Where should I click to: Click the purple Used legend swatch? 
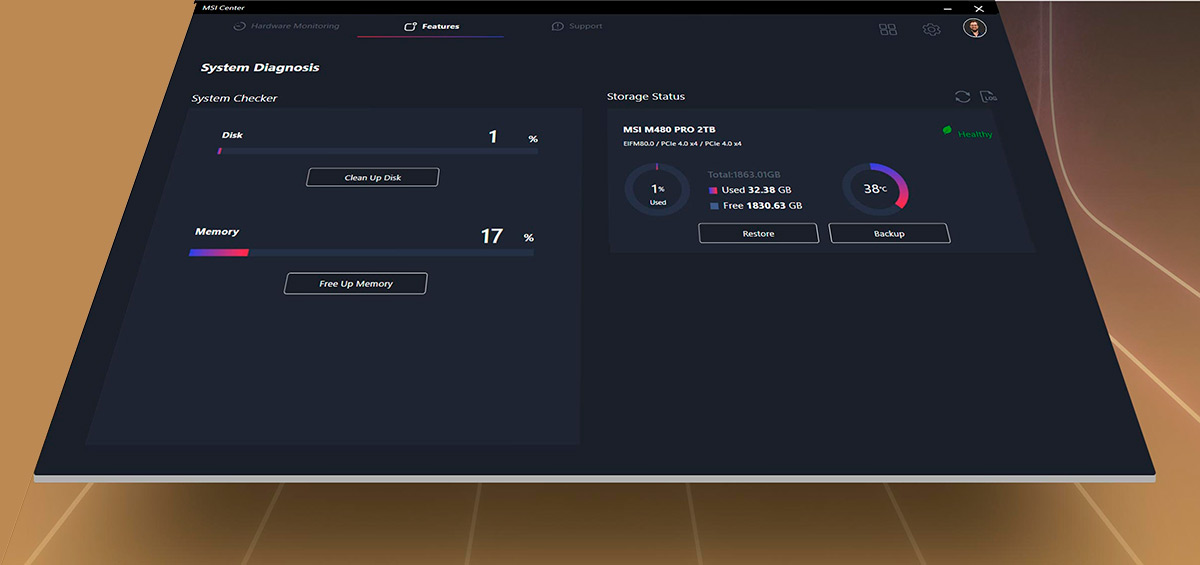(x=713, y=189)
